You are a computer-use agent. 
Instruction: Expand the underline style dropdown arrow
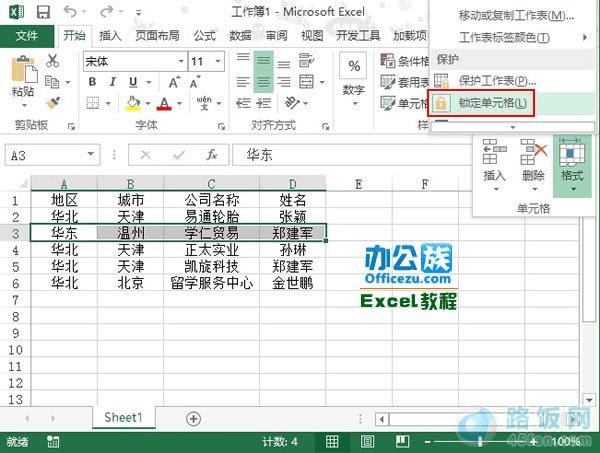coord(149,82)
